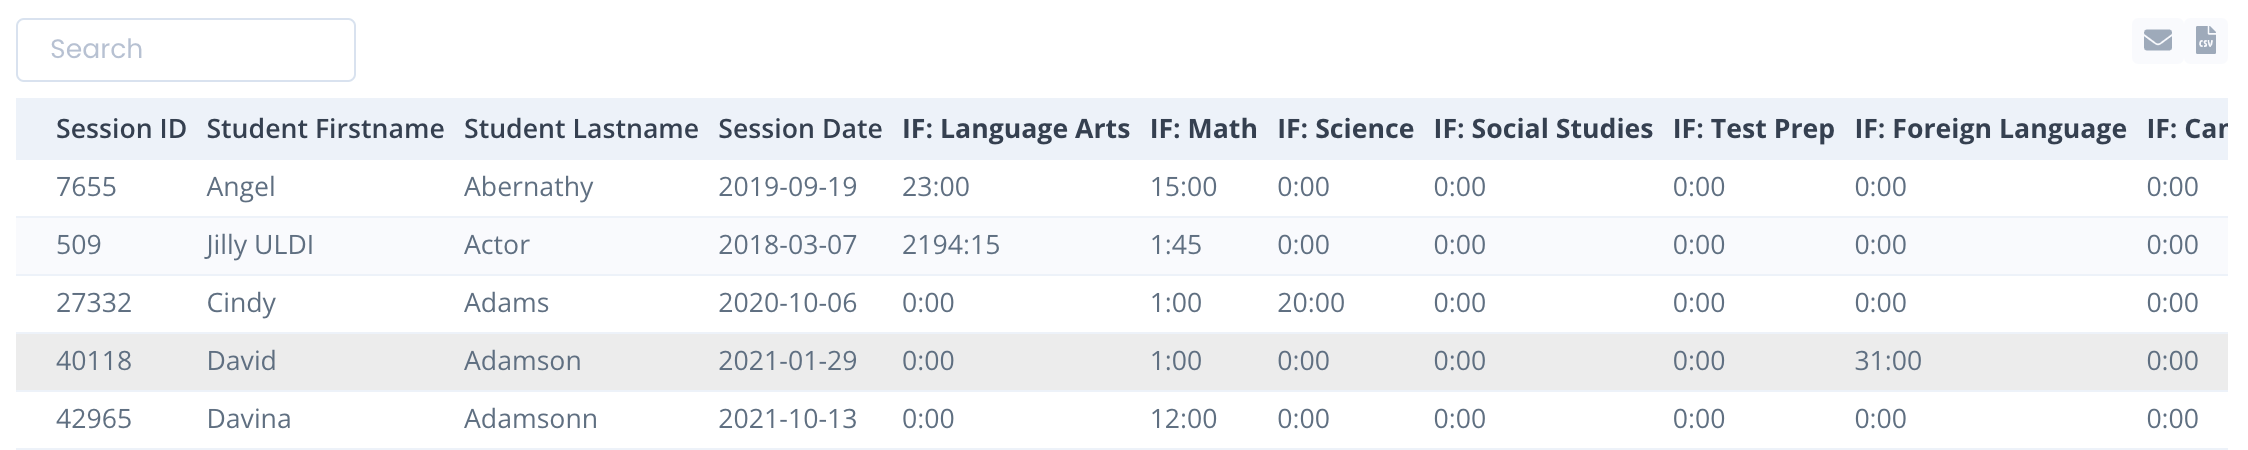
Task: Select Davina Adamsonn session 42965 row
Action: click(1122, 419)
